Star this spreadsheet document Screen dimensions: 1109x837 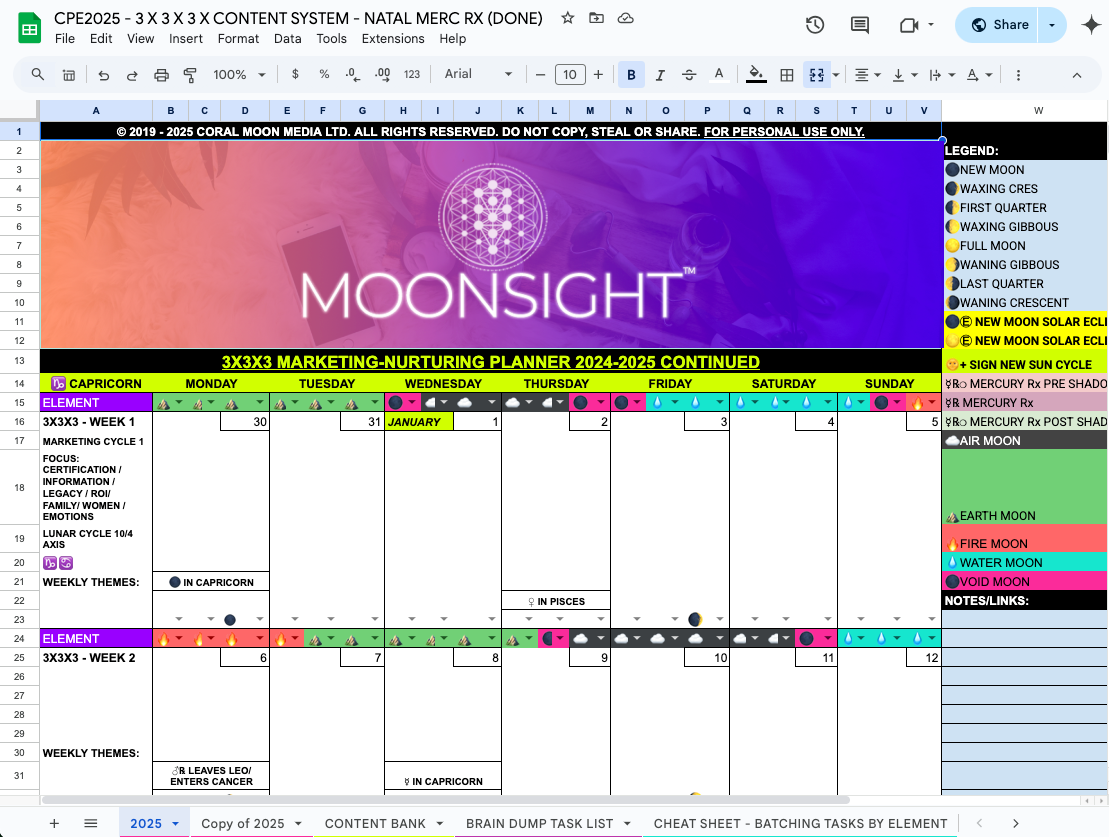568,18
